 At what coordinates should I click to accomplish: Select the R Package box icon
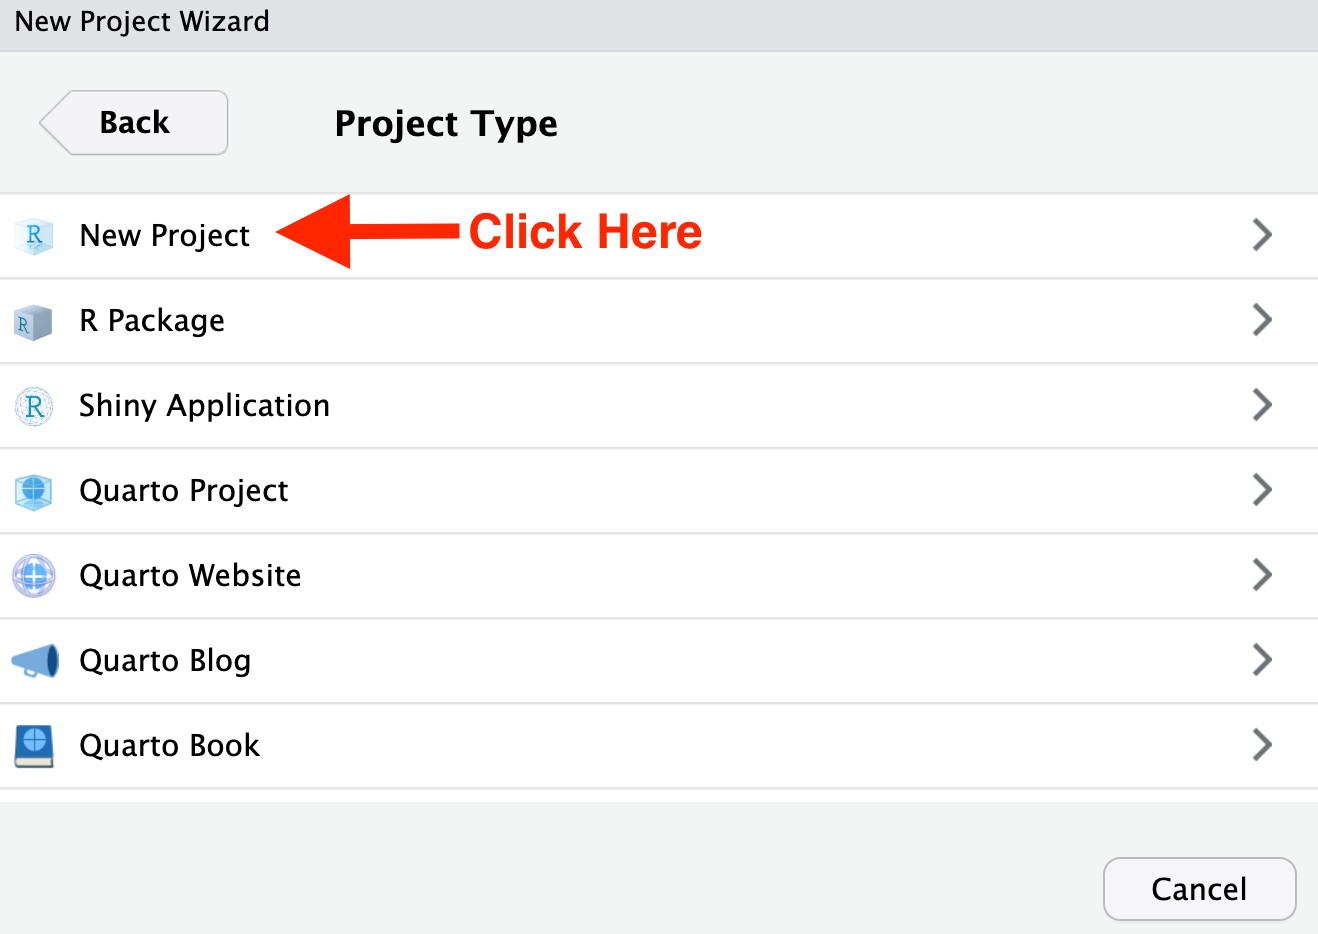[x=34, y=320]
